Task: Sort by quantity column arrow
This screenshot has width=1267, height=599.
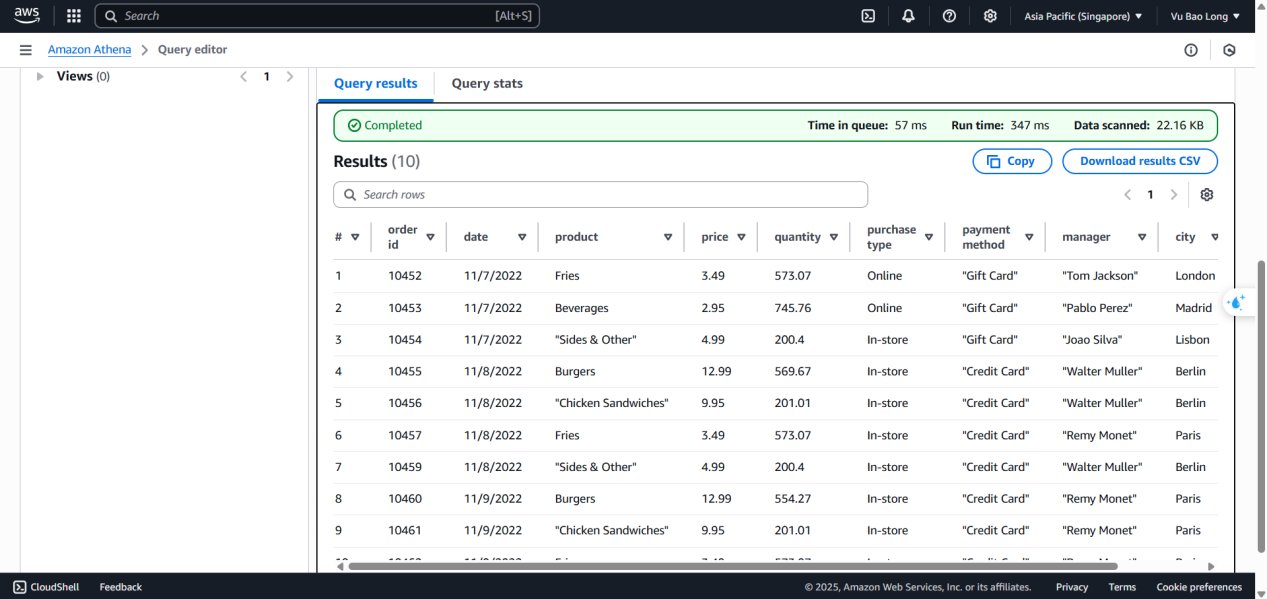Action: [833, 237]
